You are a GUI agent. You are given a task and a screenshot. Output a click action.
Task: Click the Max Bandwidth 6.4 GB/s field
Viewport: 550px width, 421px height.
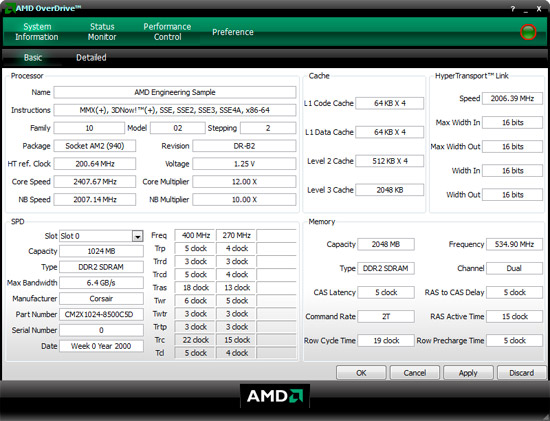point(101,283)
